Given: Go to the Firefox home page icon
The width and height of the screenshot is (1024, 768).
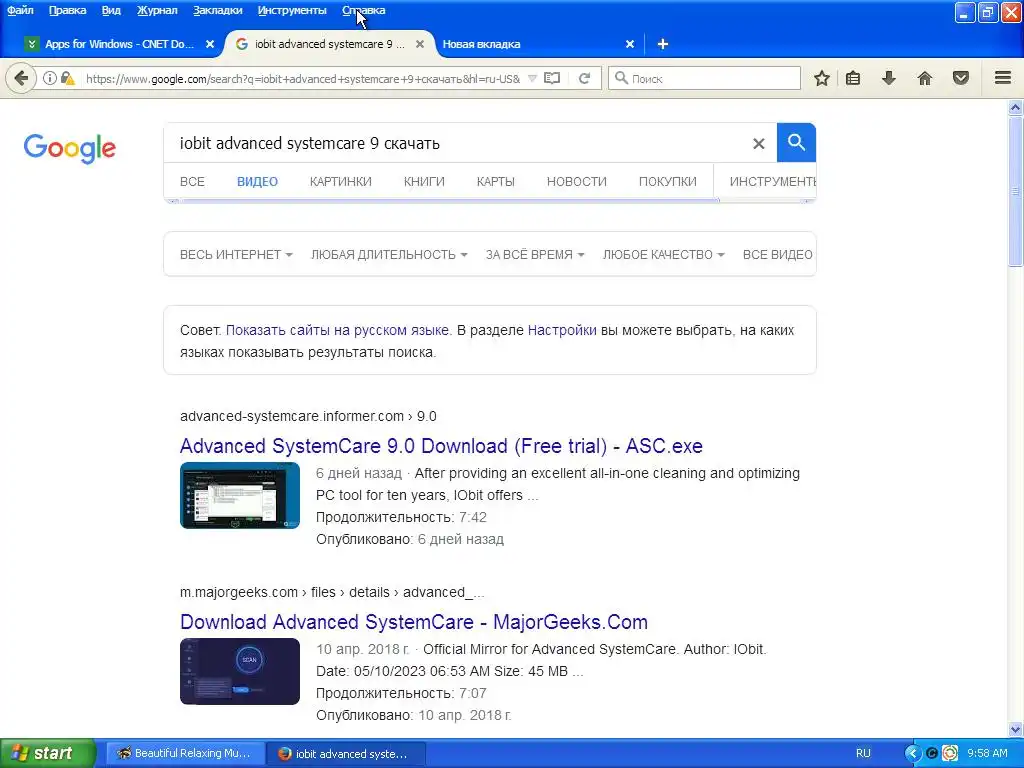Looking at the screenshot, I should pyautogui.click(x=925, y=78).
